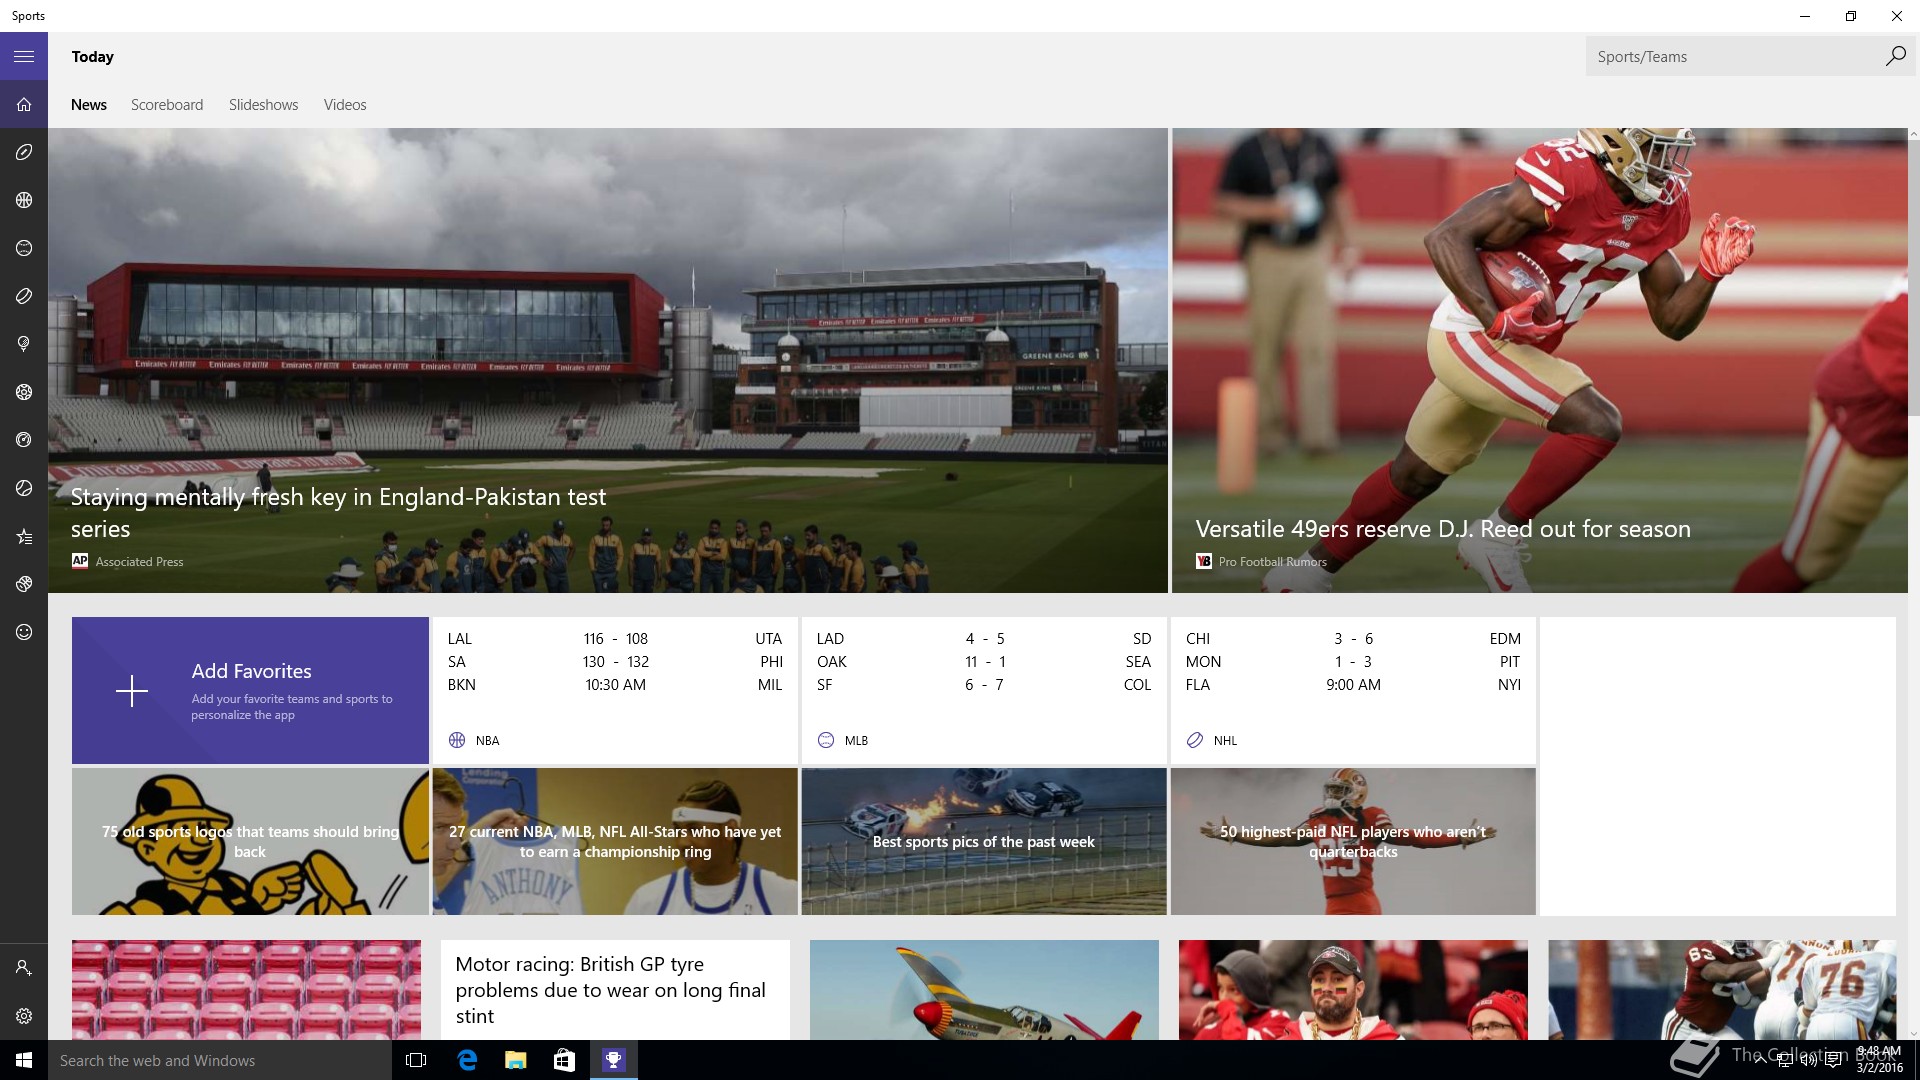
Task: Open the Racing gauge sidebar icon
Action: click(x=24, y=440)
